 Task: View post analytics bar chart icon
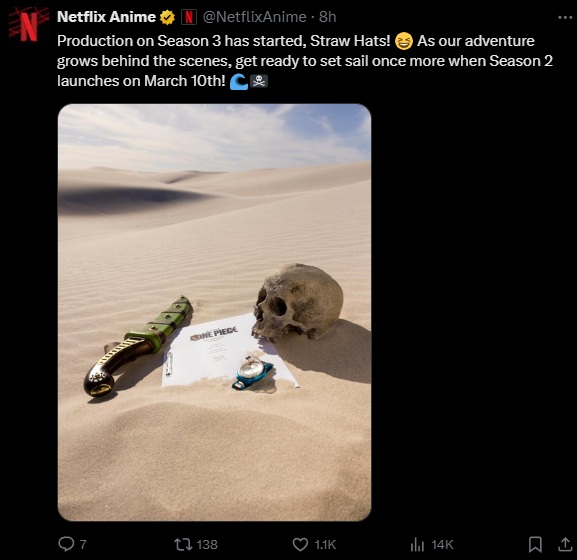417,545
